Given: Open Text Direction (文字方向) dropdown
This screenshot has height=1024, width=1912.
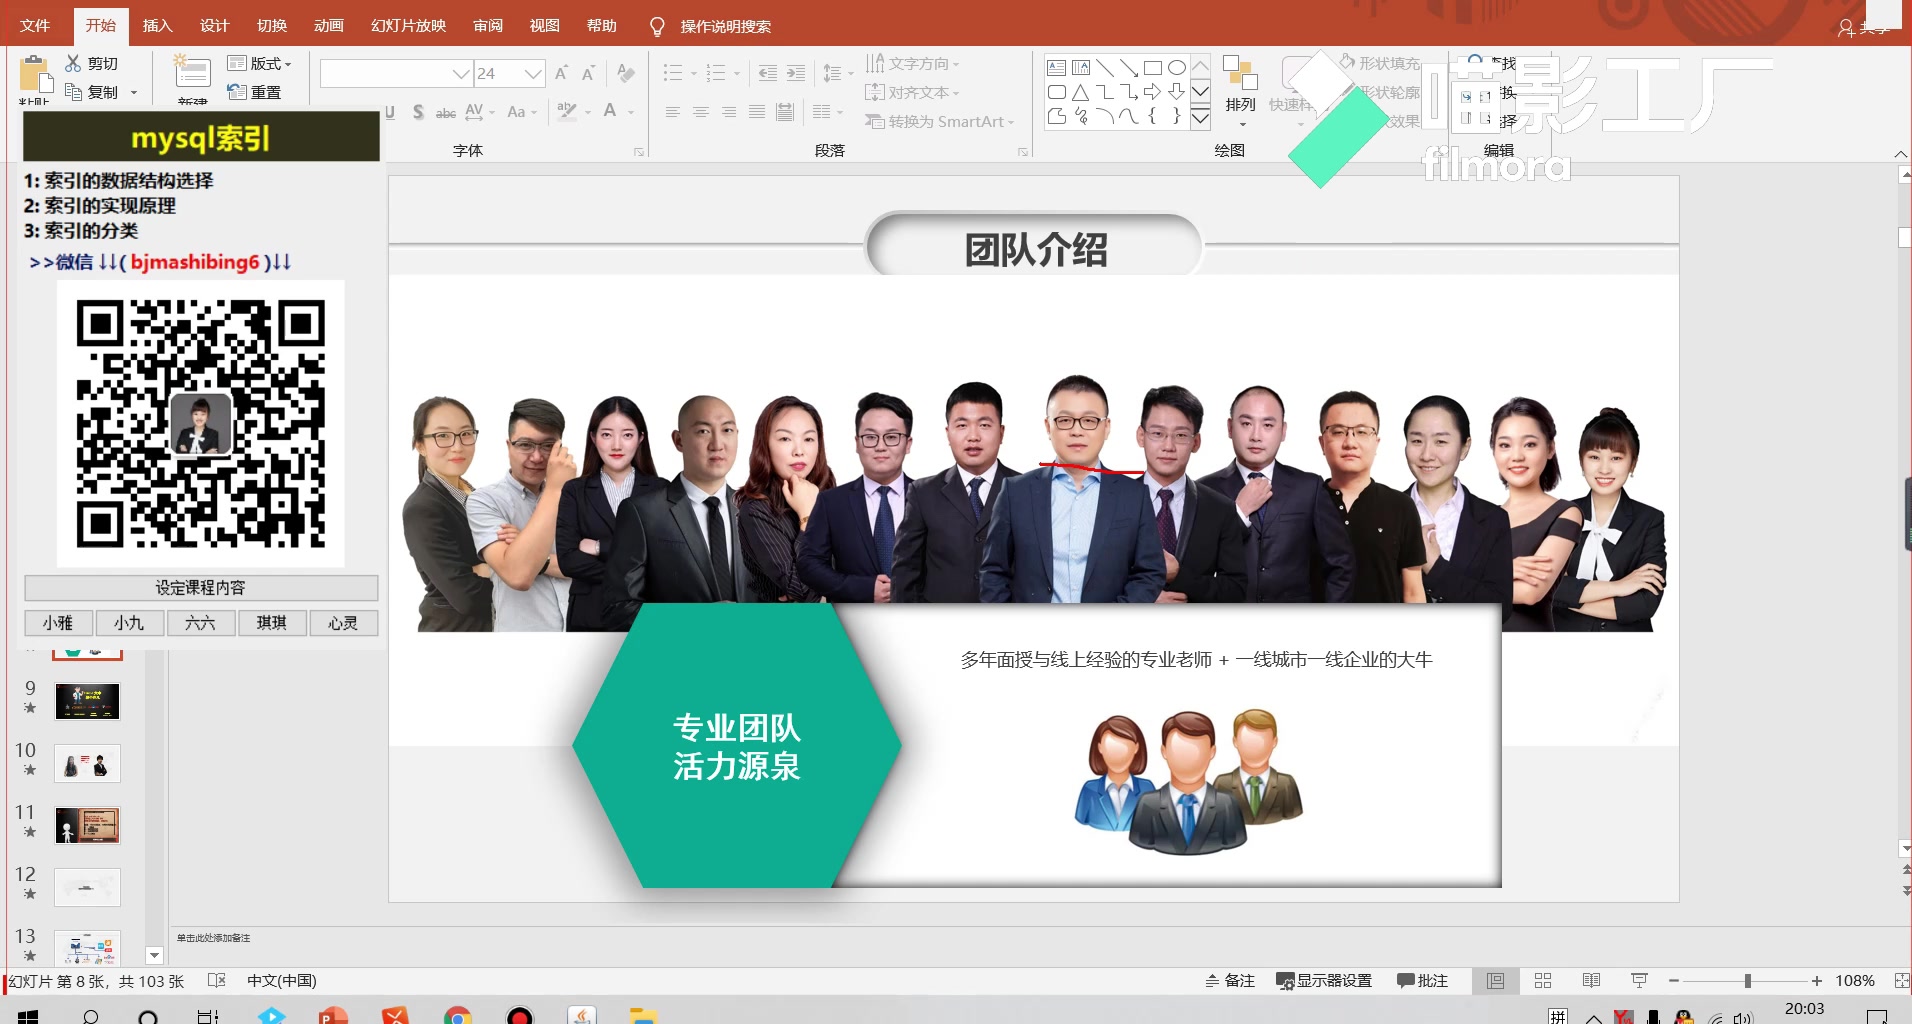Looking at the screenshot, I should click(x=911, y=63).
